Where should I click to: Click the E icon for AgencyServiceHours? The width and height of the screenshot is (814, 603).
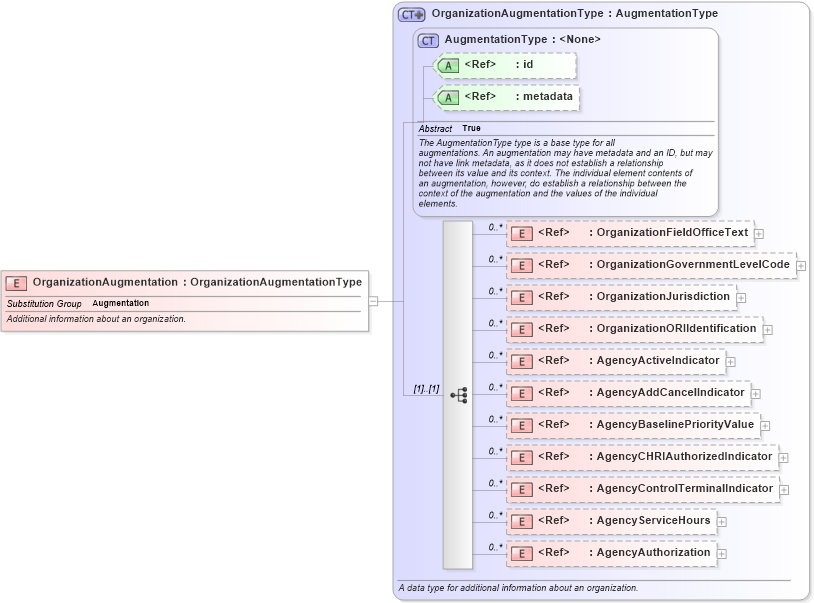521,521
